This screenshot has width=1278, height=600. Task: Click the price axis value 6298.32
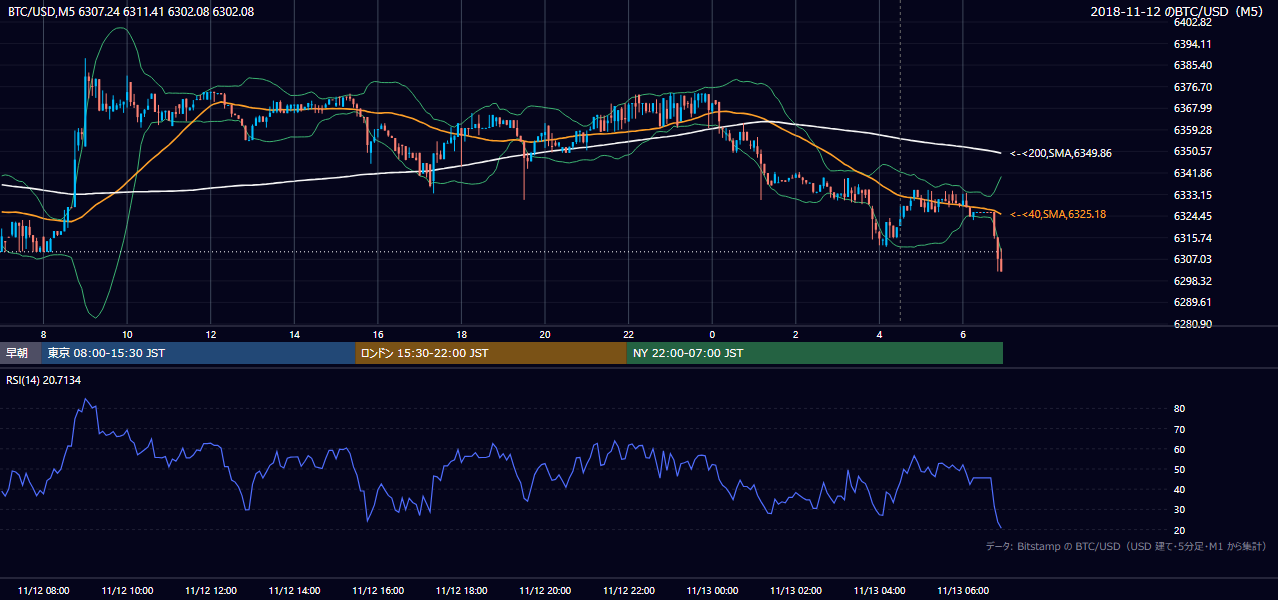point(1193,281)
